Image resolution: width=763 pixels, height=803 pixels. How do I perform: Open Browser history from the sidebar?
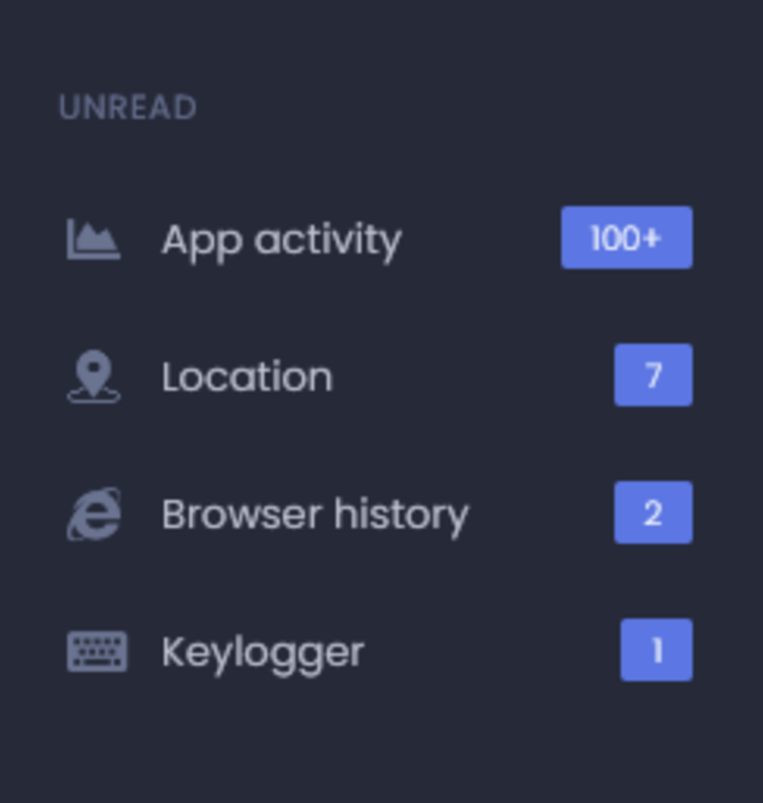click(x=314, y=514)
